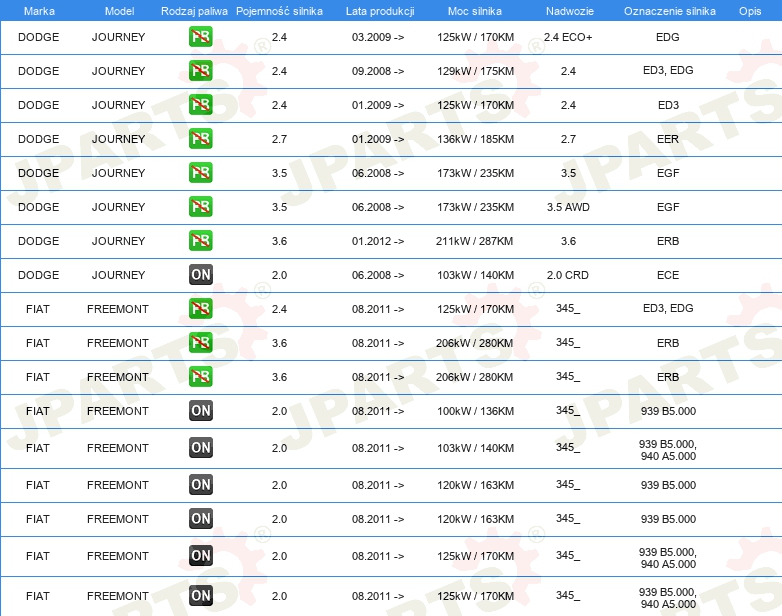Click 129kW / 175KM power cell

(475, 71)
